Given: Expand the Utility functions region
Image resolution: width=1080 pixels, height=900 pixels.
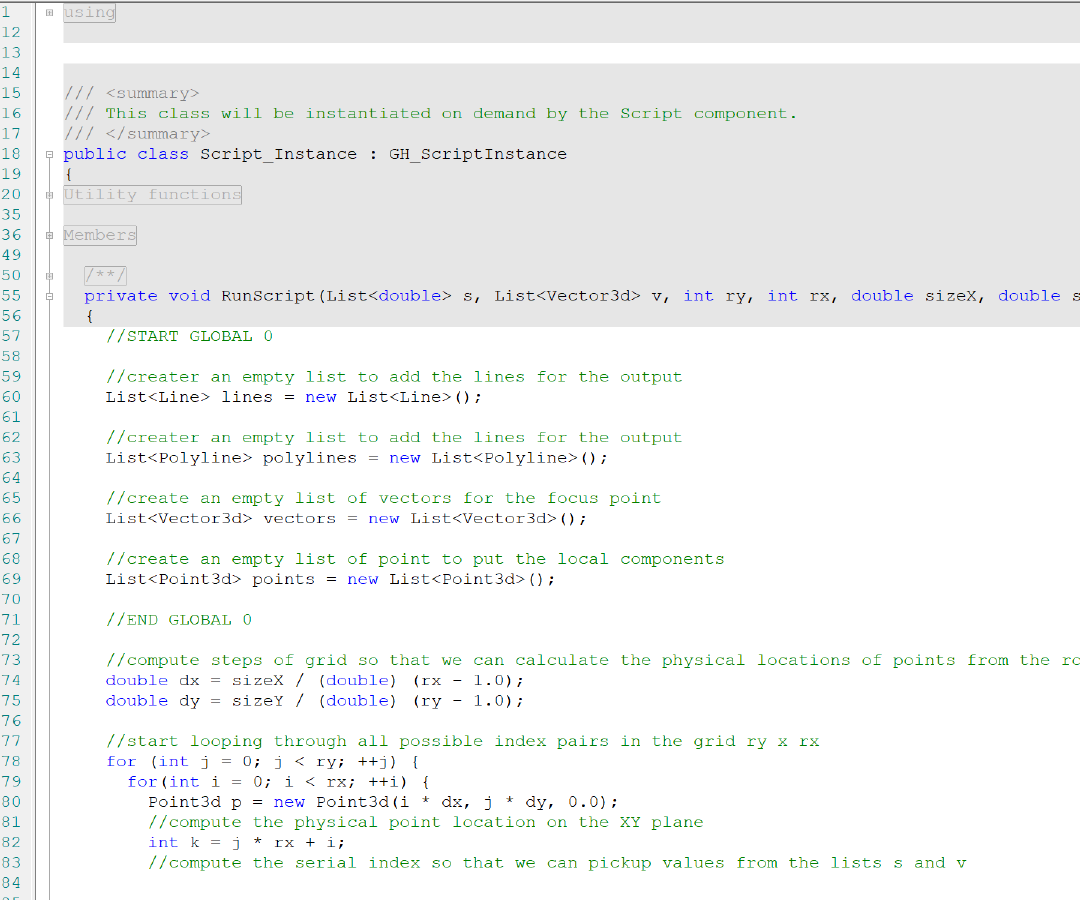Looking at the screenshot, I should pyautogui.click(x=50, y=195).
